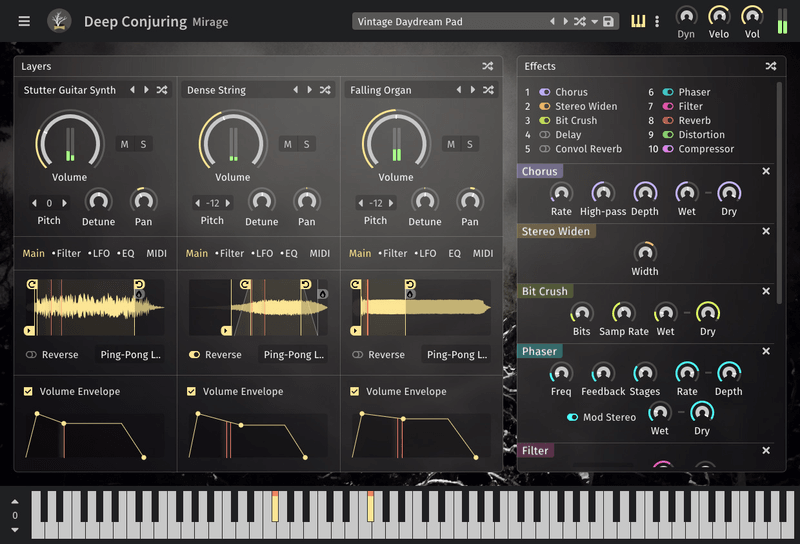Increase pitch of Stutter Guitar Synth layer
Image resolution: width=800 pixels, height=544 pixels.
coord(63,203)
